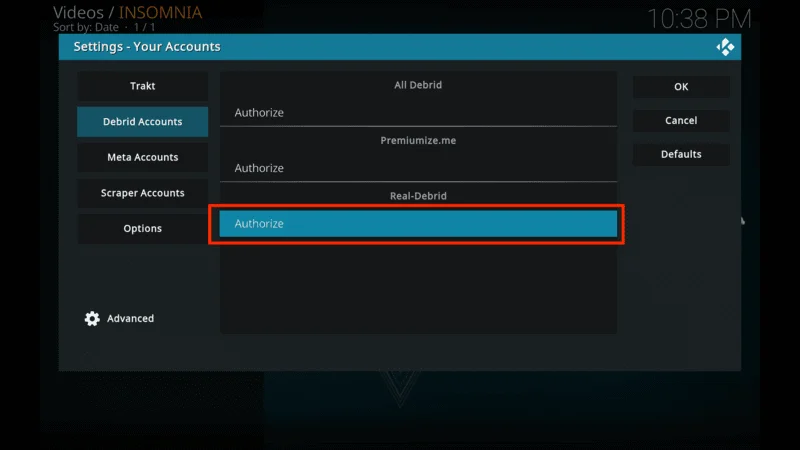Viewport: 800px width, 450px height.
Task: Click the Settings - Your Accounts title
Action: (x=147, y=46)
